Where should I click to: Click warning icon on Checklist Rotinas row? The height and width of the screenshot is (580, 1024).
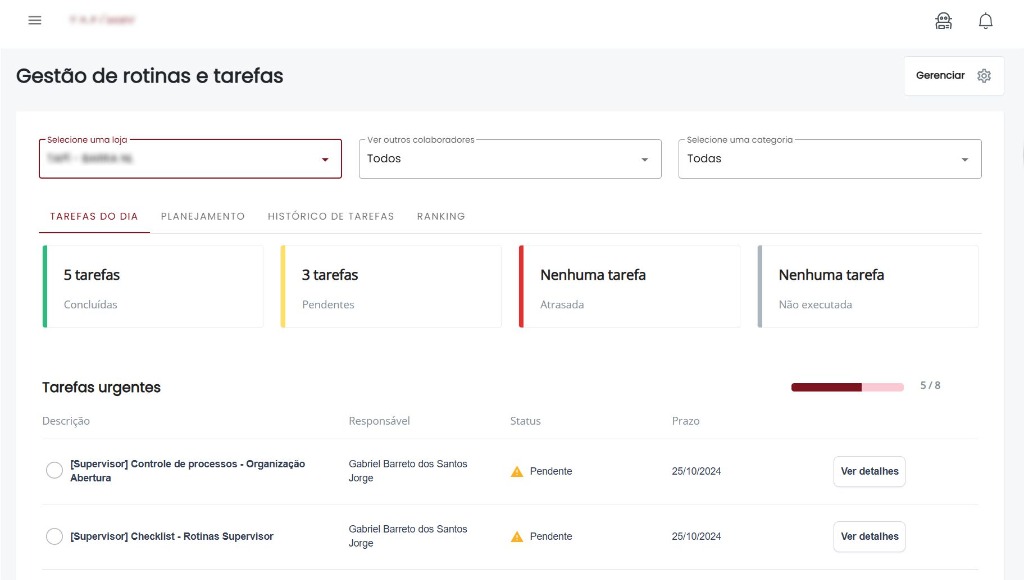[x=517, y=537]
